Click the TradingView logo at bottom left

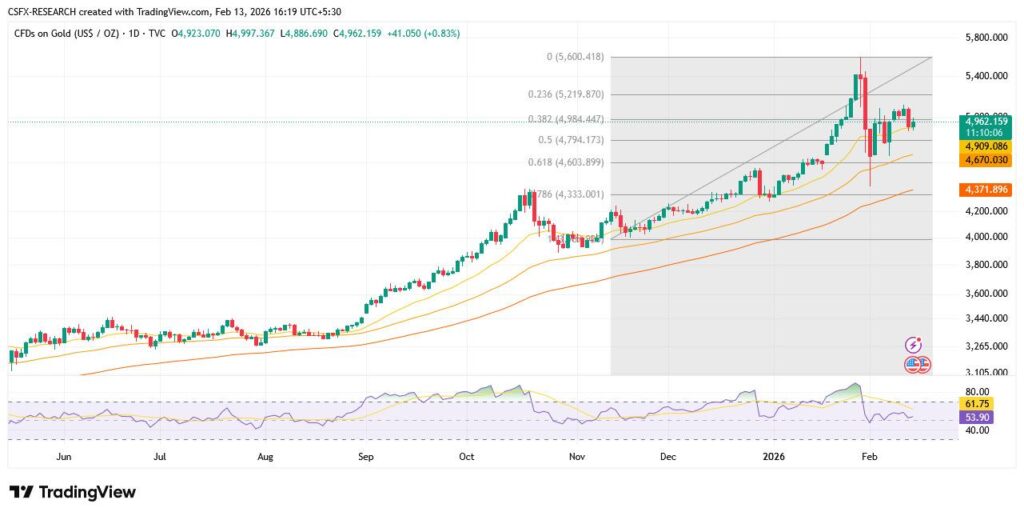tap(72, 492)
